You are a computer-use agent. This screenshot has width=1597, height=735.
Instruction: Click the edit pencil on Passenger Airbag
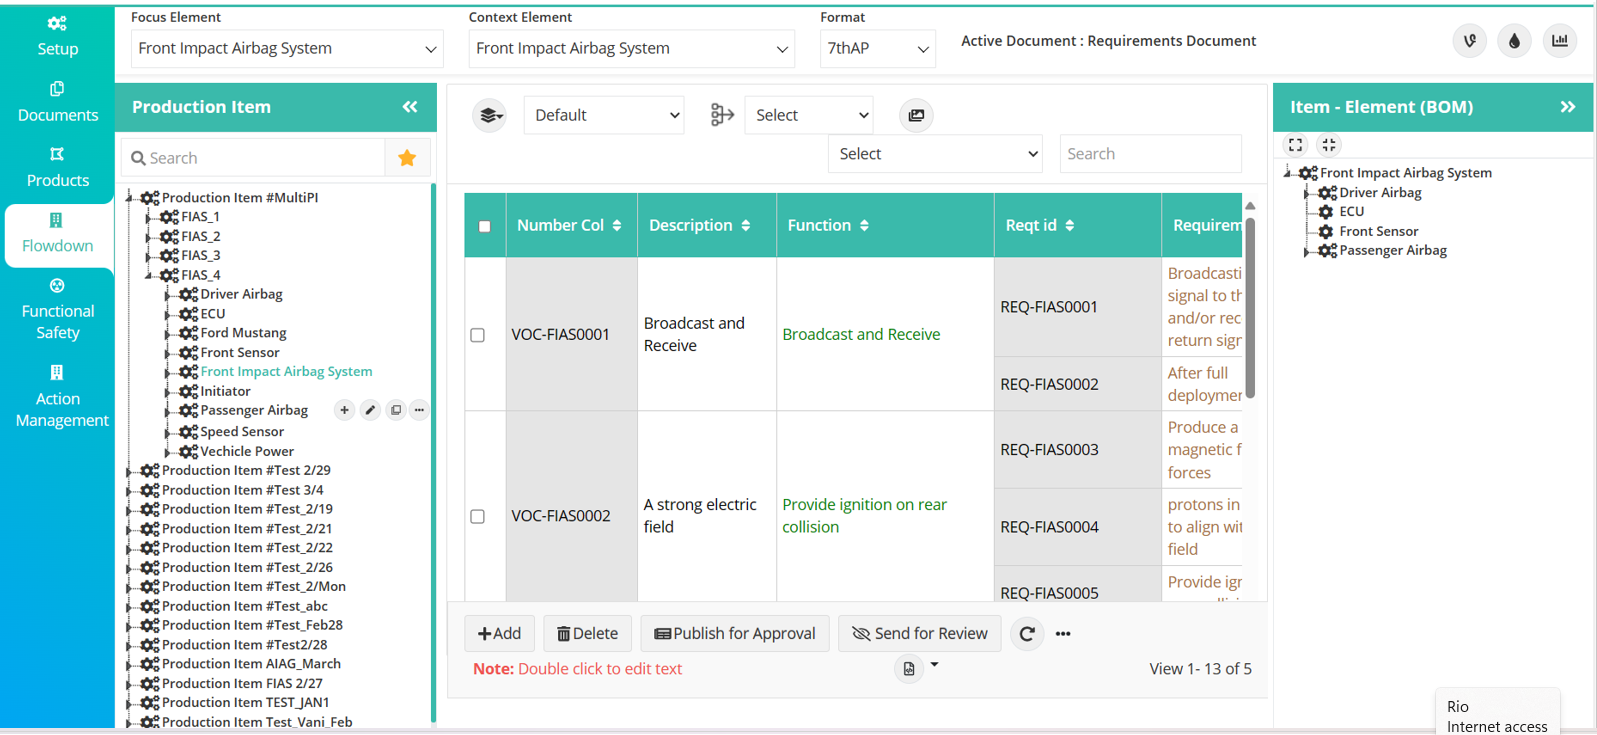tap(370, 410)
